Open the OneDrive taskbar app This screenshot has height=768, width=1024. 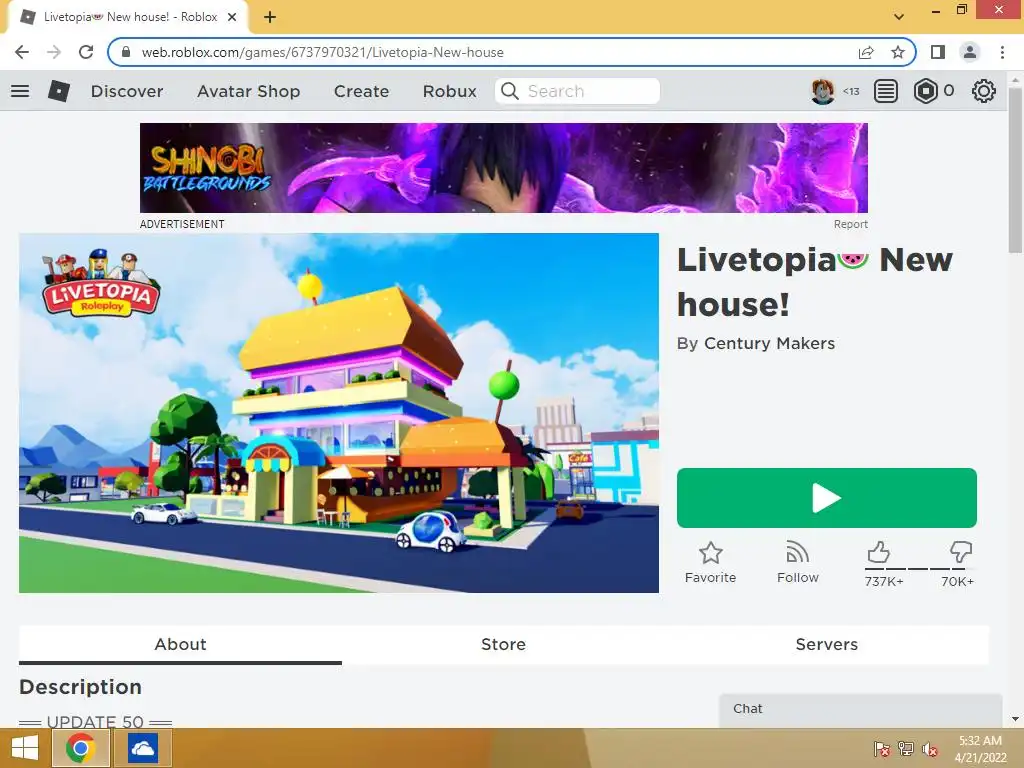[142, 748]
